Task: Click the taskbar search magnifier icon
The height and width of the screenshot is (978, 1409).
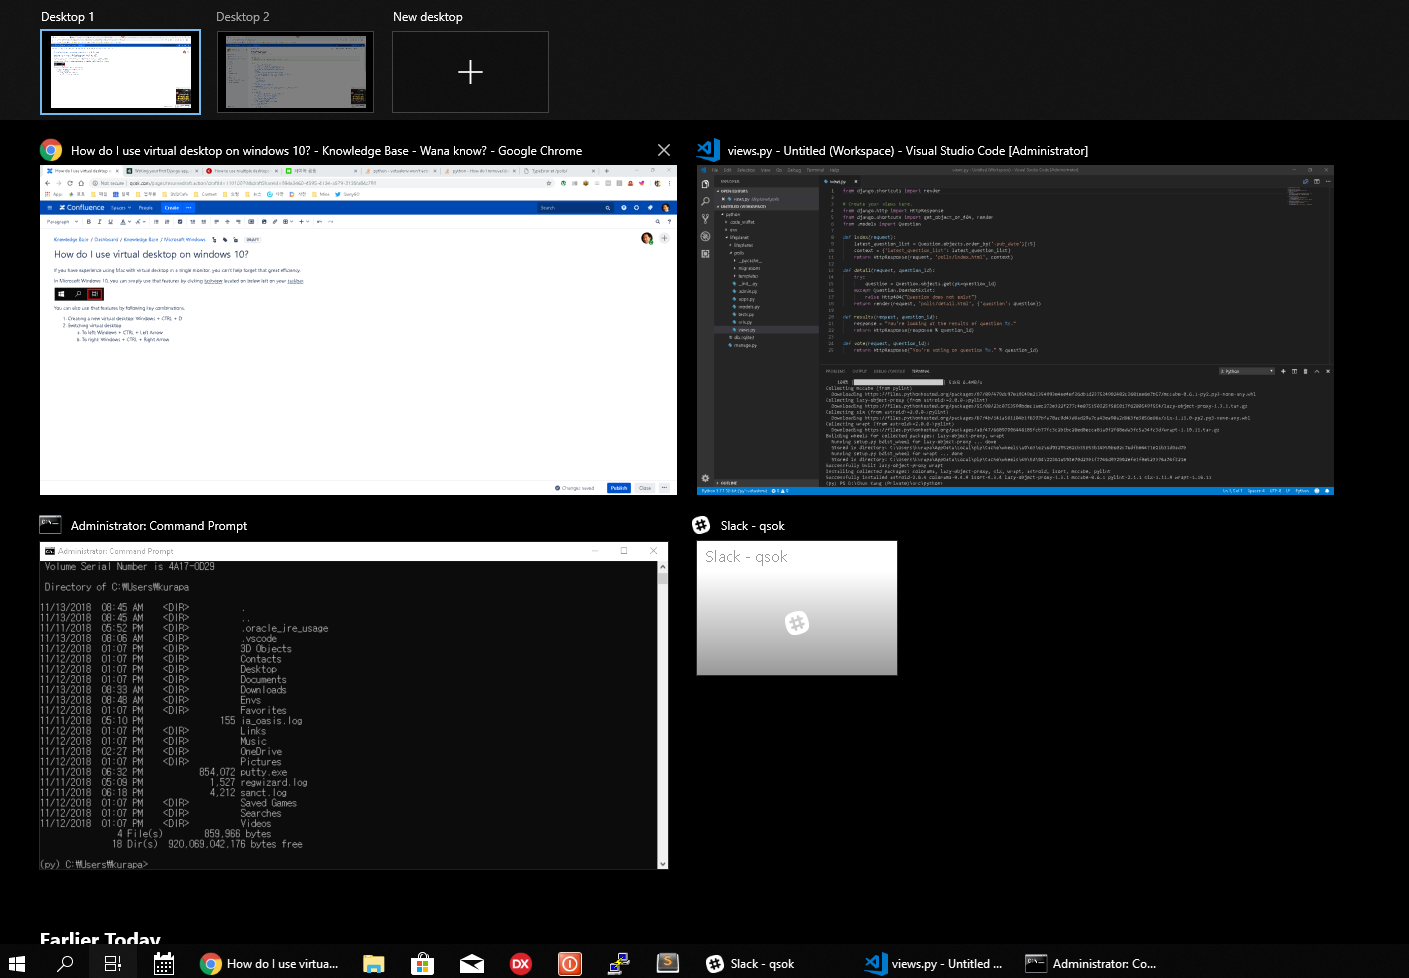Action: point(65,963)
